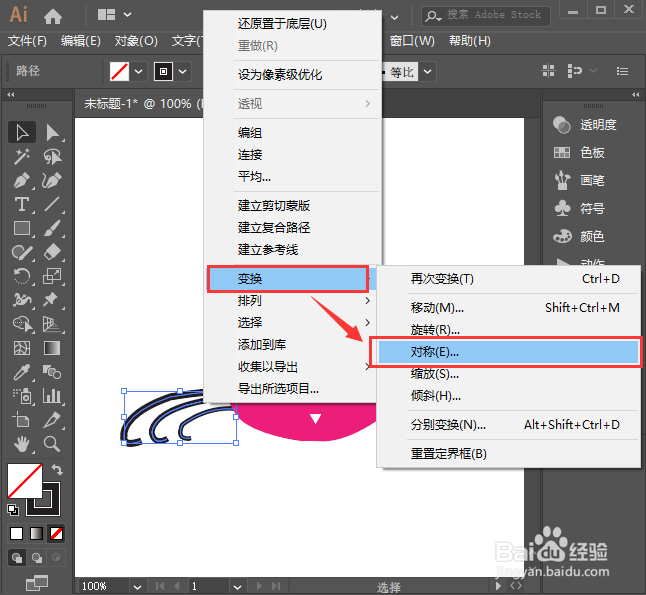
Task: Select the Column Graph tool
Action: 52,396
